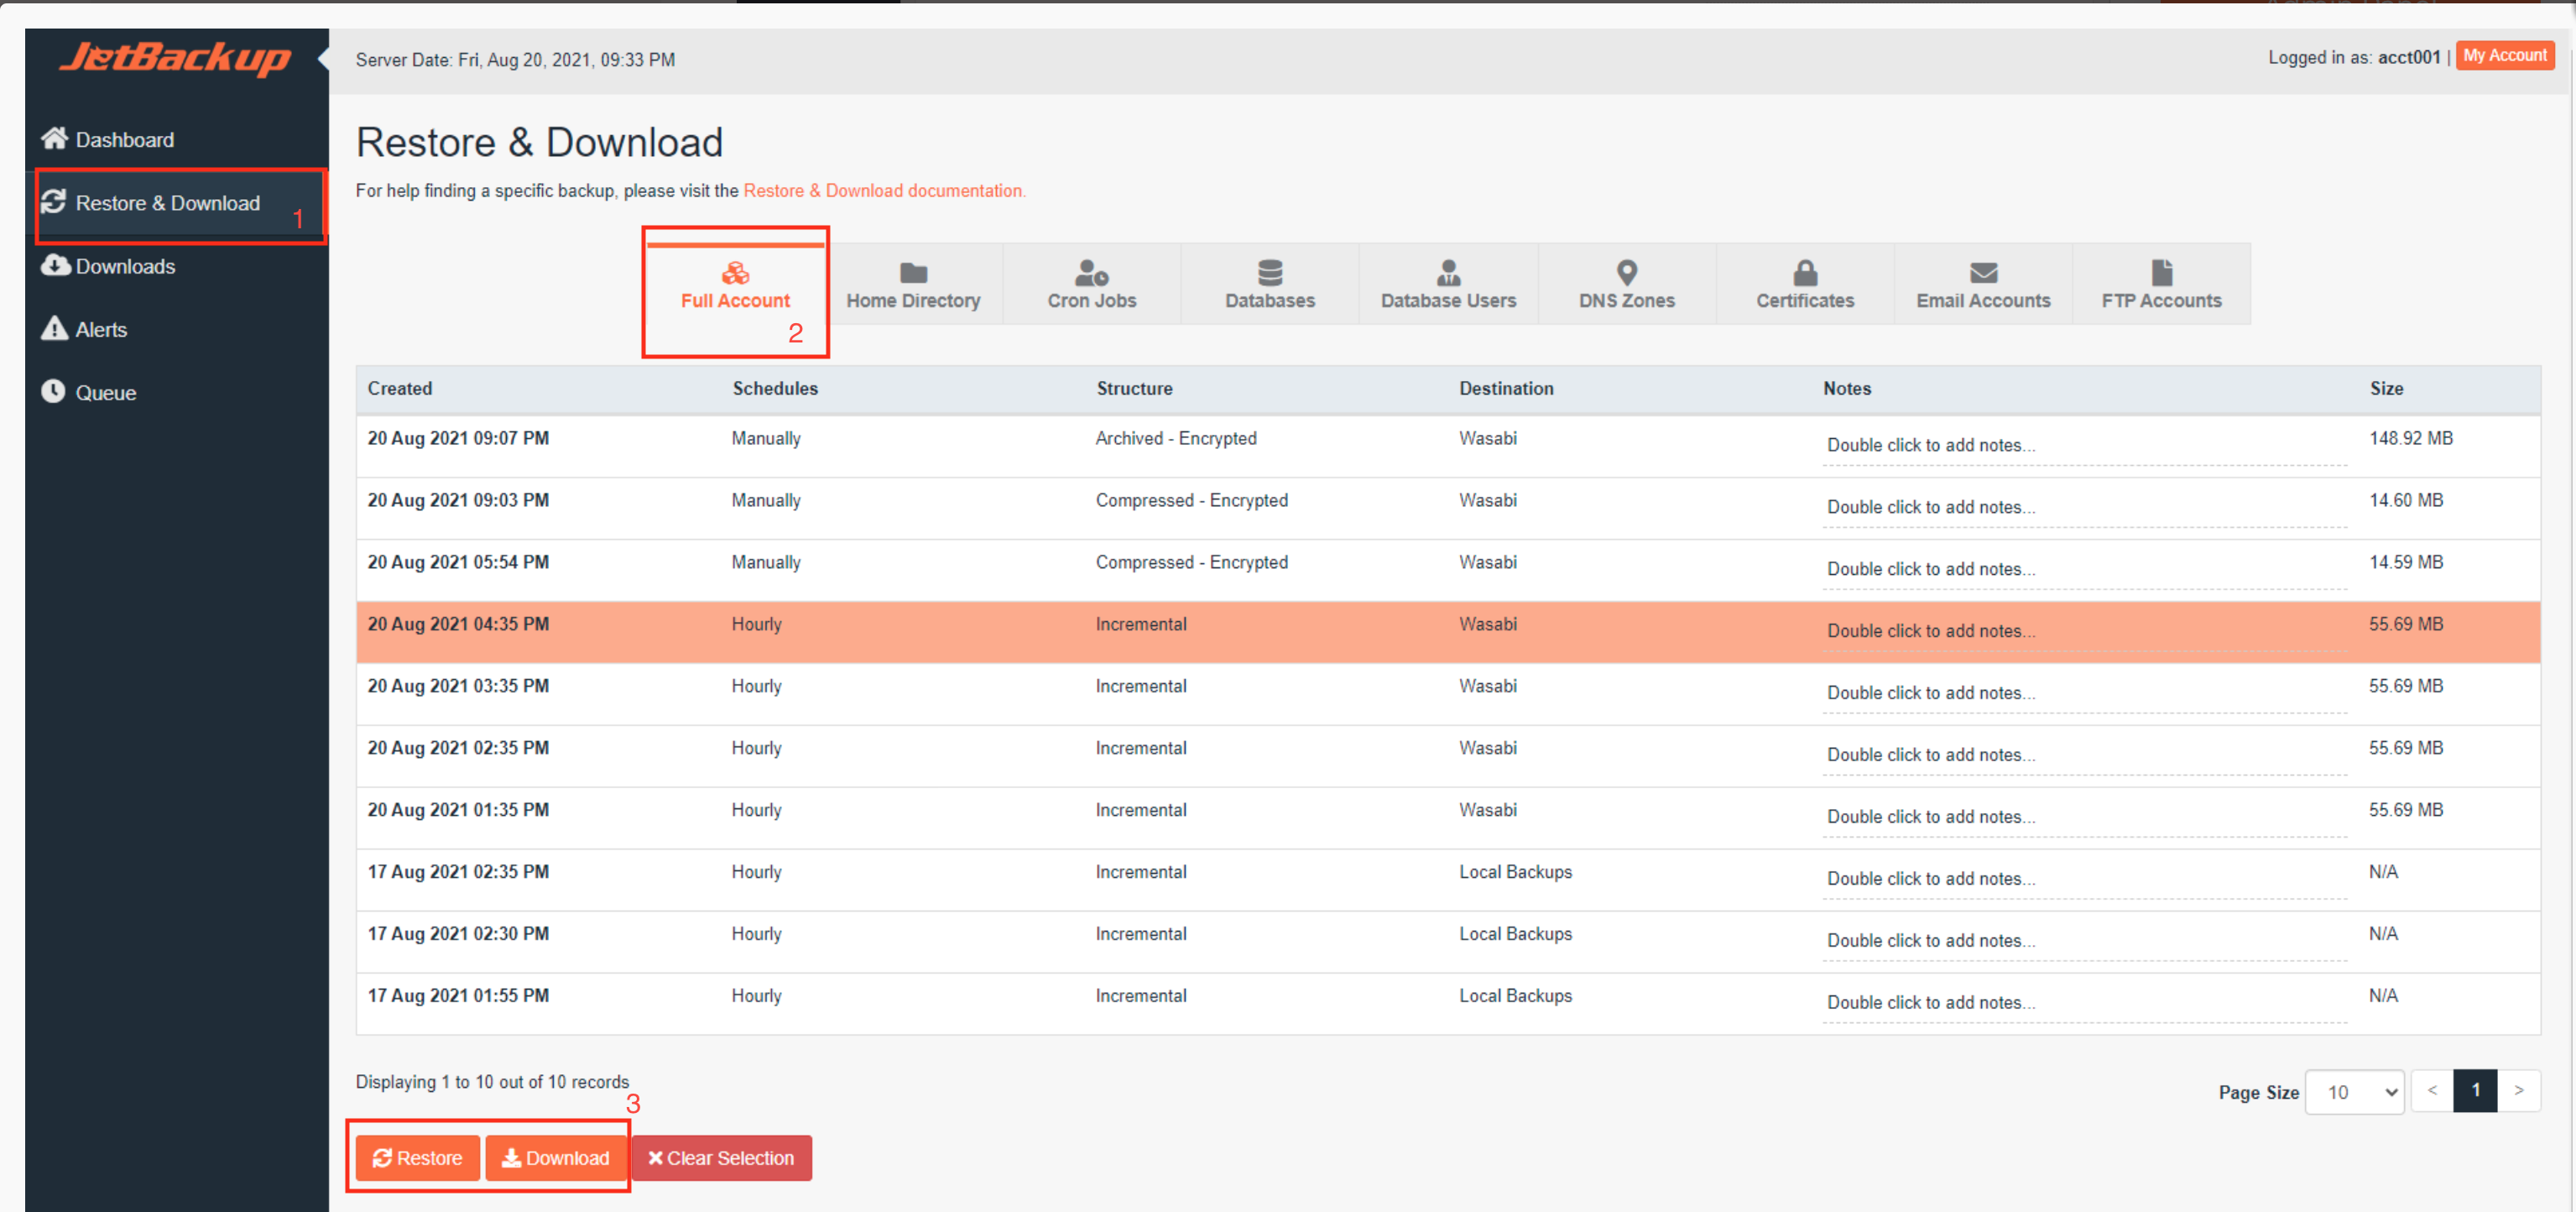Switch to FTP Accounts tab
The height and width of the screenshot is (1212, 2576).
click(2160, 285)
